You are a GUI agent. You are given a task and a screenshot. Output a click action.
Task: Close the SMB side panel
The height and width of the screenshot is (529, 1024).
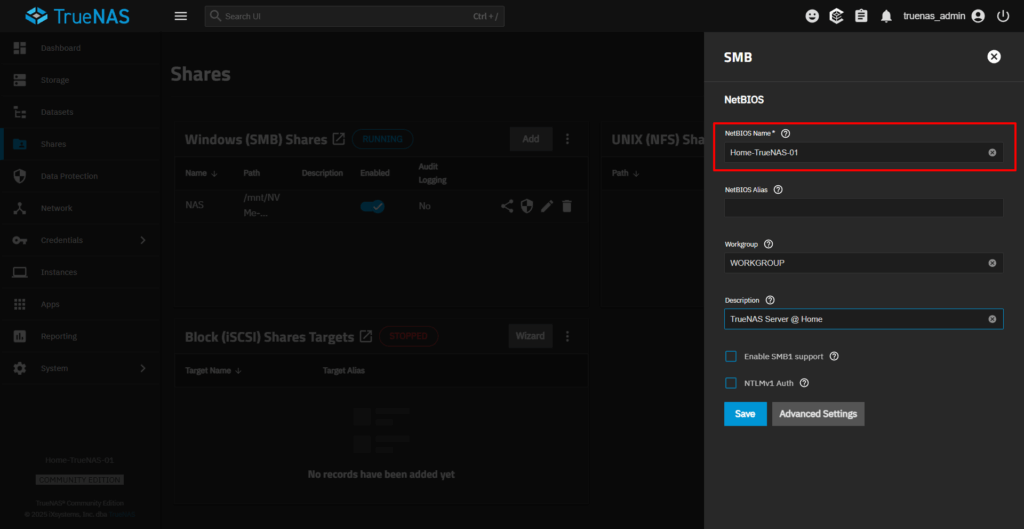click(994, 57)
